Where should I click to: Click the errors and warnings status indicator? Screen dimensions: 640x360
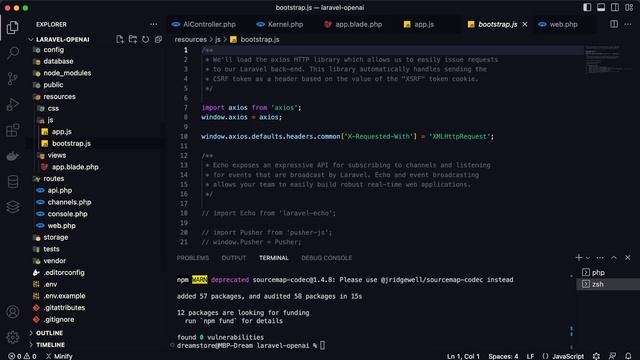(22, 356)
